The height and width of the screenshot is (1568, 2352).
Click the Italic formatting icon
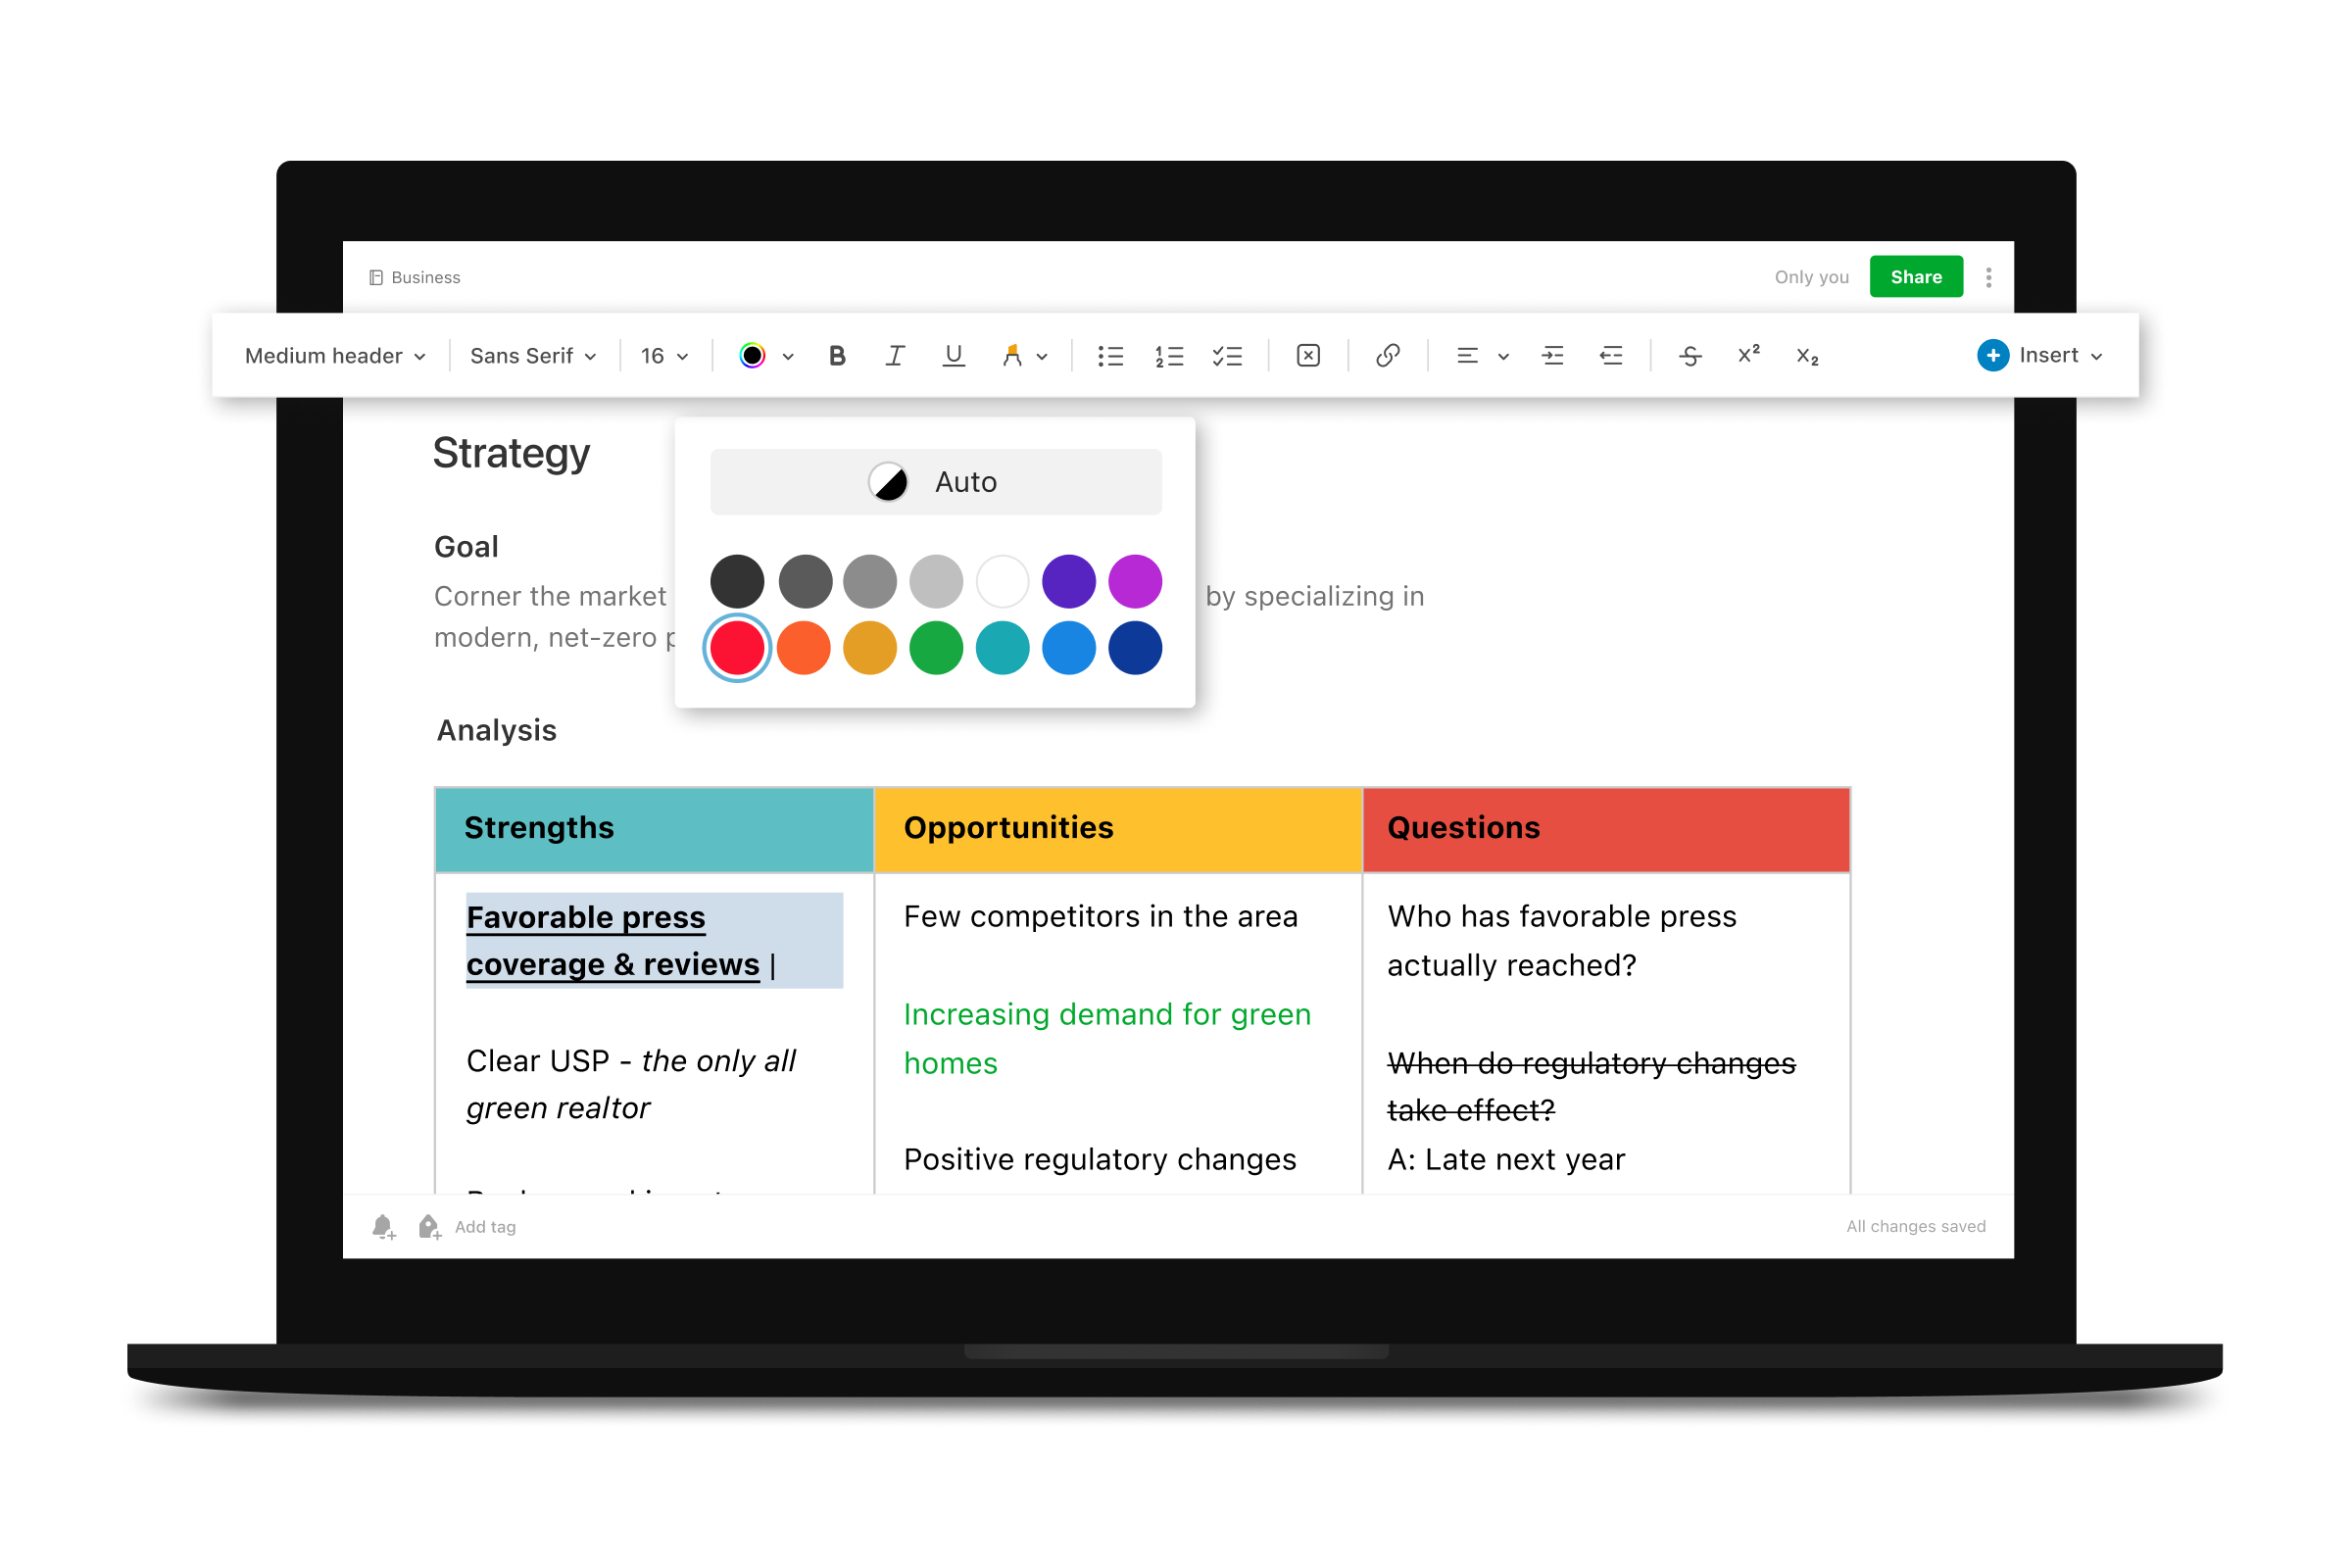(x=893, y=355)
